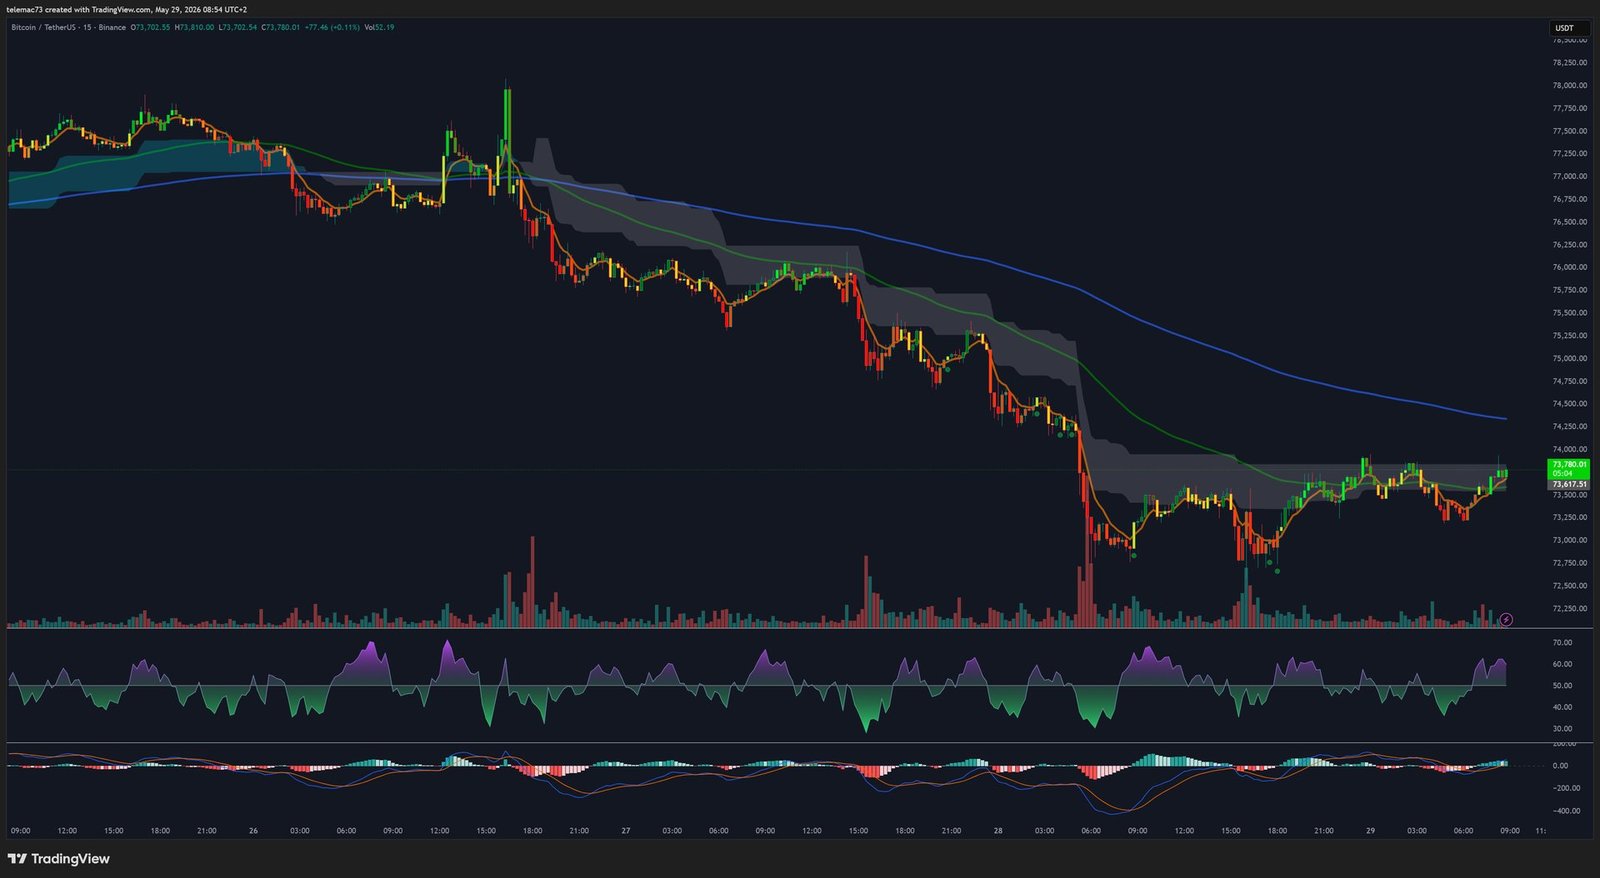Click the green 73,780.01 current price label

pos(1568,468)
